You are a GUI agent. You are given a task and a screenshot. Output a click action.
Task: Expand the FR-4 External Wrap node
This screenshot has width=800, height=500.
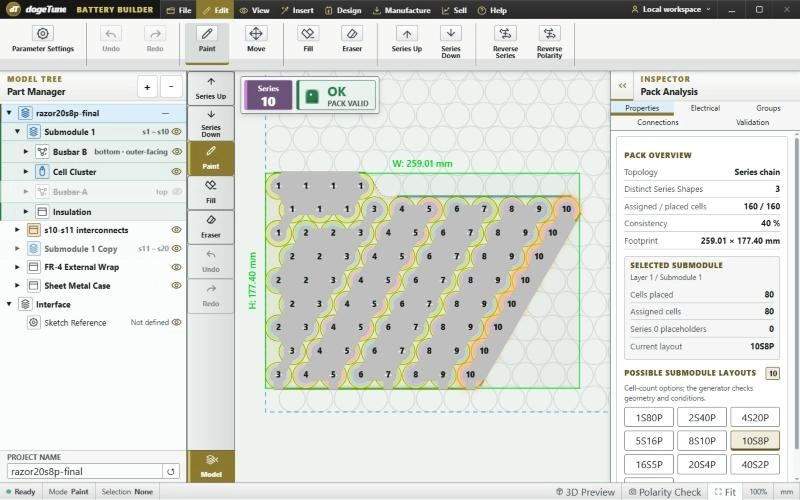(x=17, y=267)
